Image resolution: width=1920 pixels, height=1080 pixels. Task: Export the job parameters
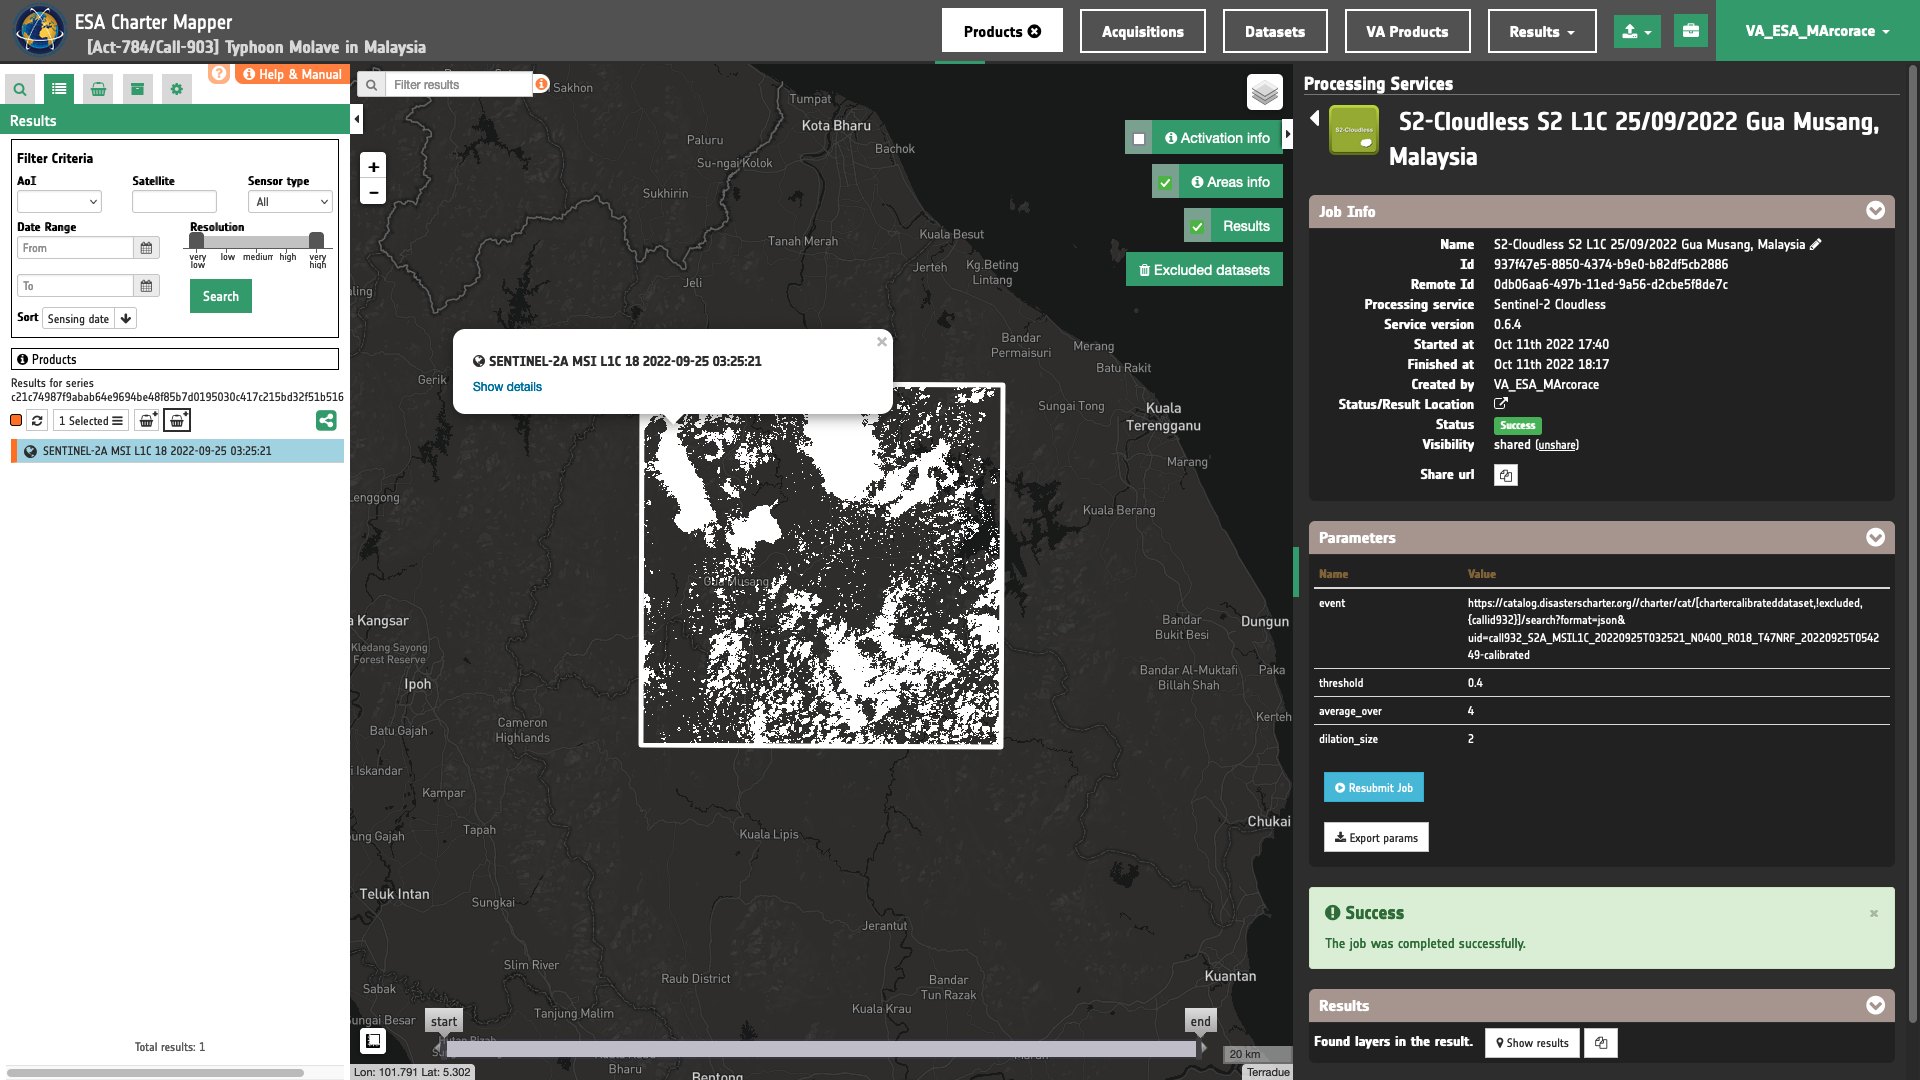point(1376,838)
